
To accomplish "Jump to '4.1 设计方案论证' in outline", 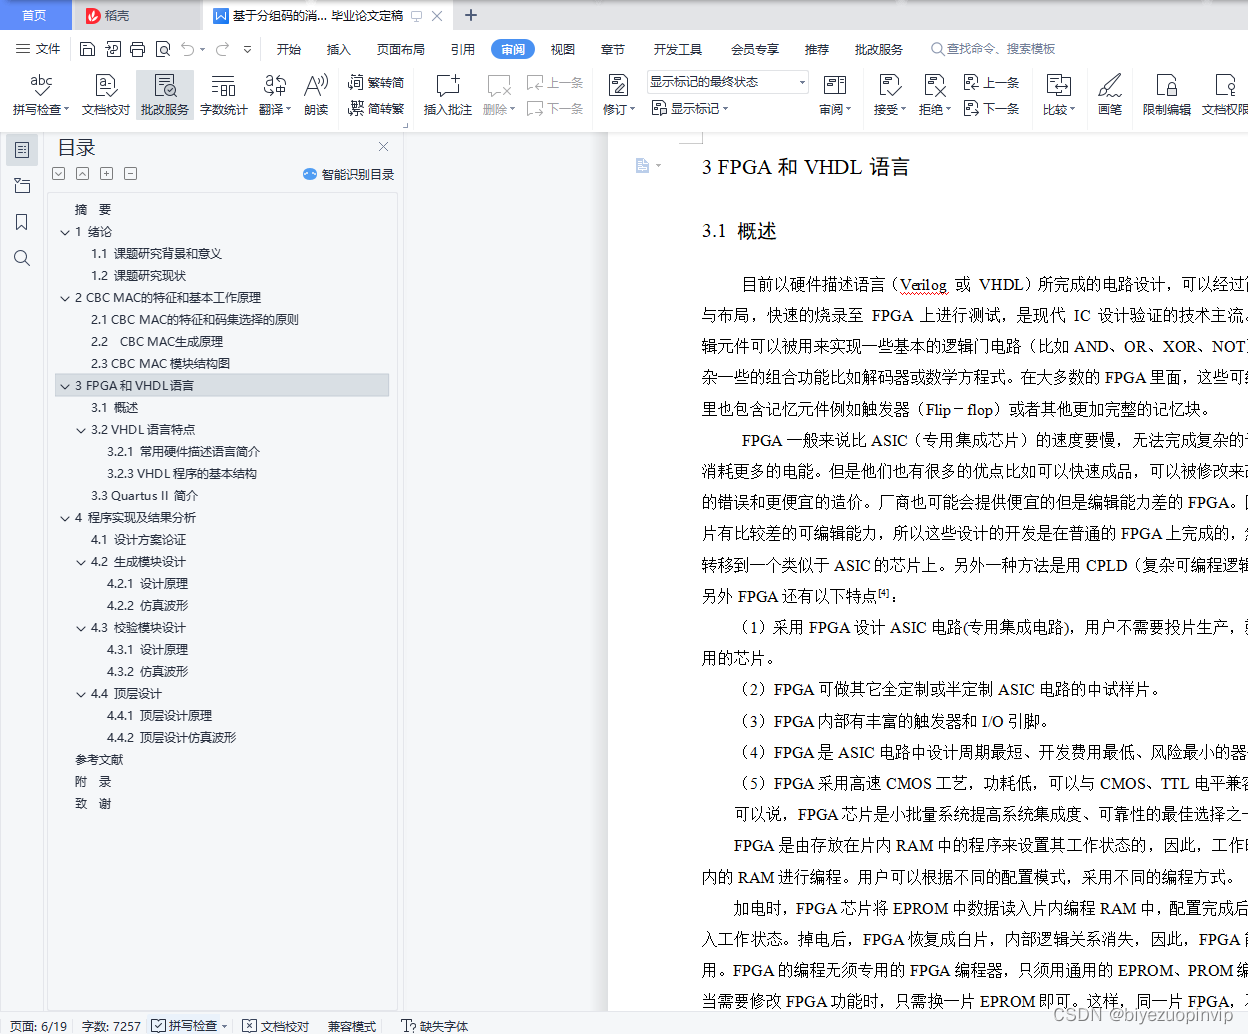I will click(x=139, y=540).
